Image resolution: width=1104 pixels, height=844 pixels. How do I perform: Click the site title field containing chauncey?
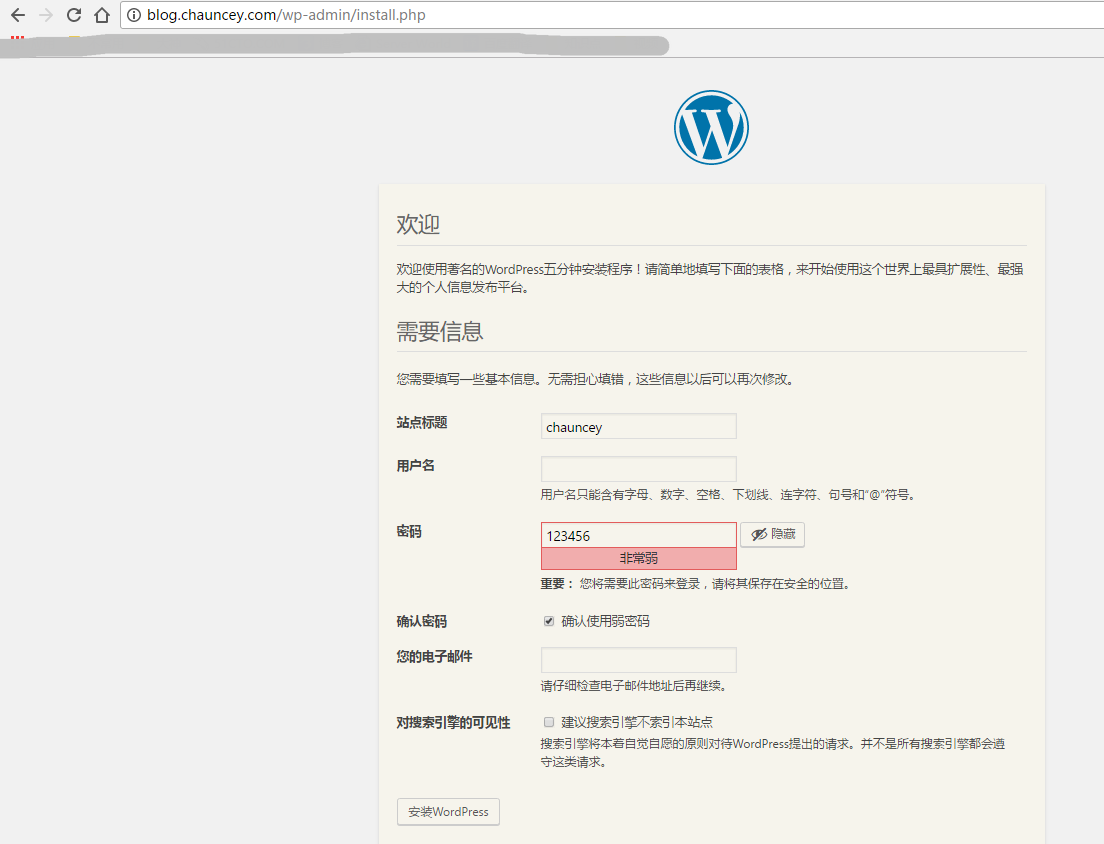point(639,427)
